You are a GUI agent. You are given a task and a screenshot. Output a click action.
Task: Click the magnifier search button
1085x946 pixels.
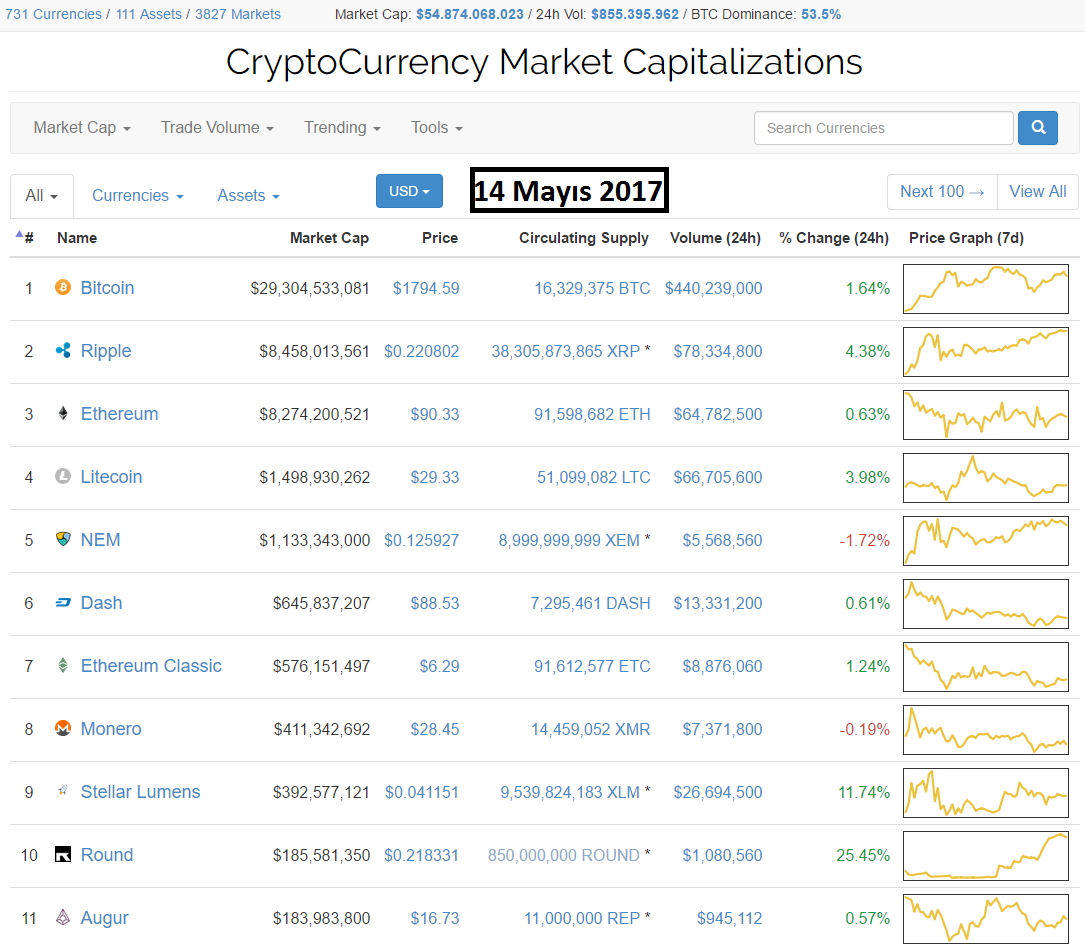(x=1037, y=127)
